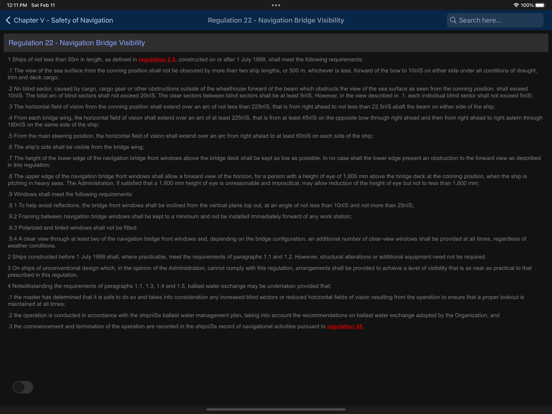Click the text '.9 Windows shall meet the following requirements'
The height and width of the screenshot is (414, 552).
pyautogui.click(x=70, y=194)
